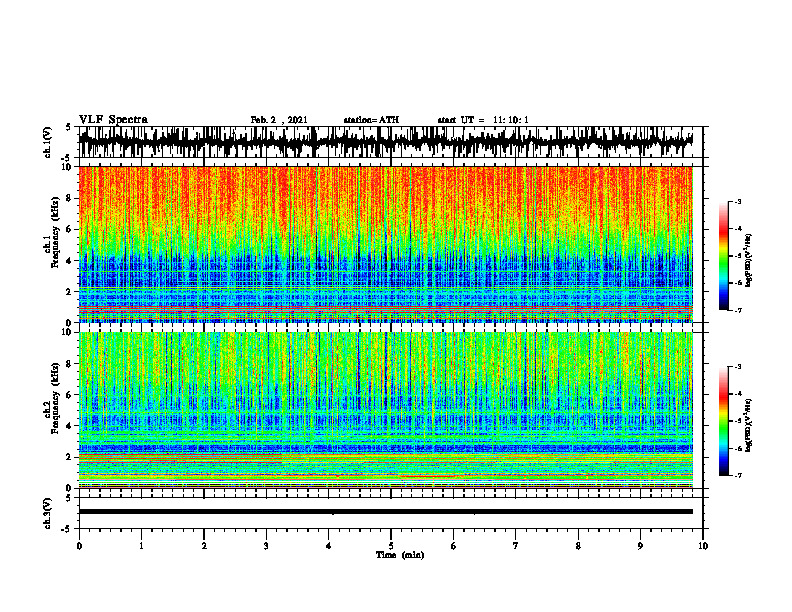Click the "-5" tick on ch.3(V) axis
The width and height of the screenshot is (792, 612).
(x=67, y=529)
